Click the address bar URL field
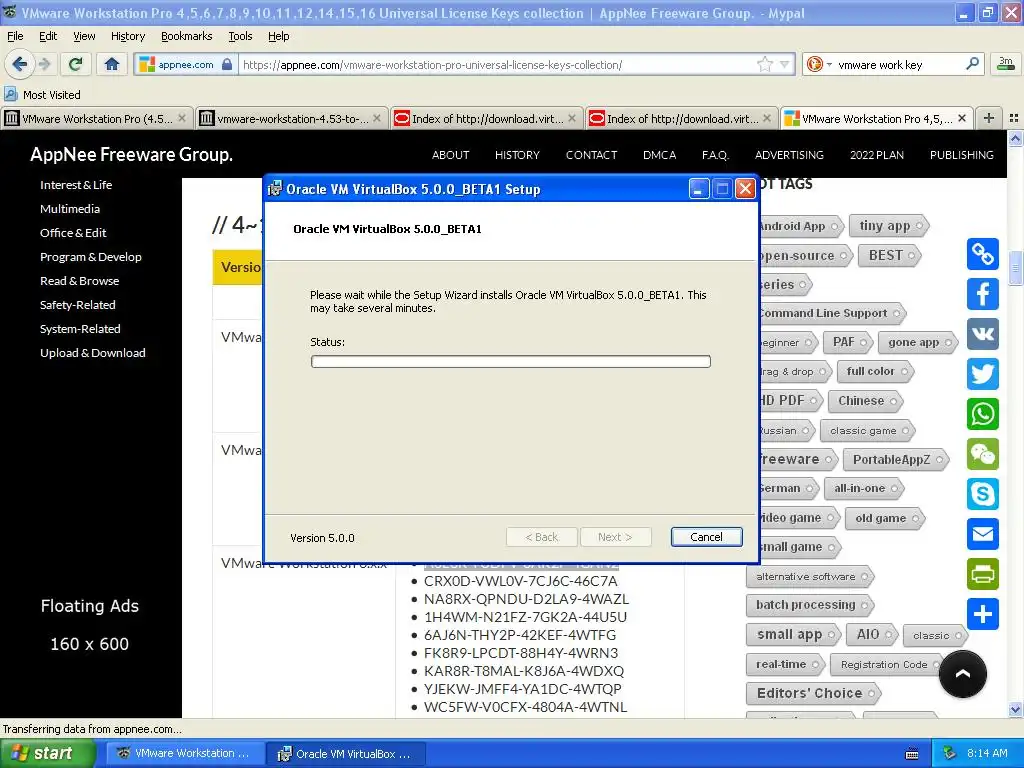The image size is (1024, 768). tap(496, 64)
